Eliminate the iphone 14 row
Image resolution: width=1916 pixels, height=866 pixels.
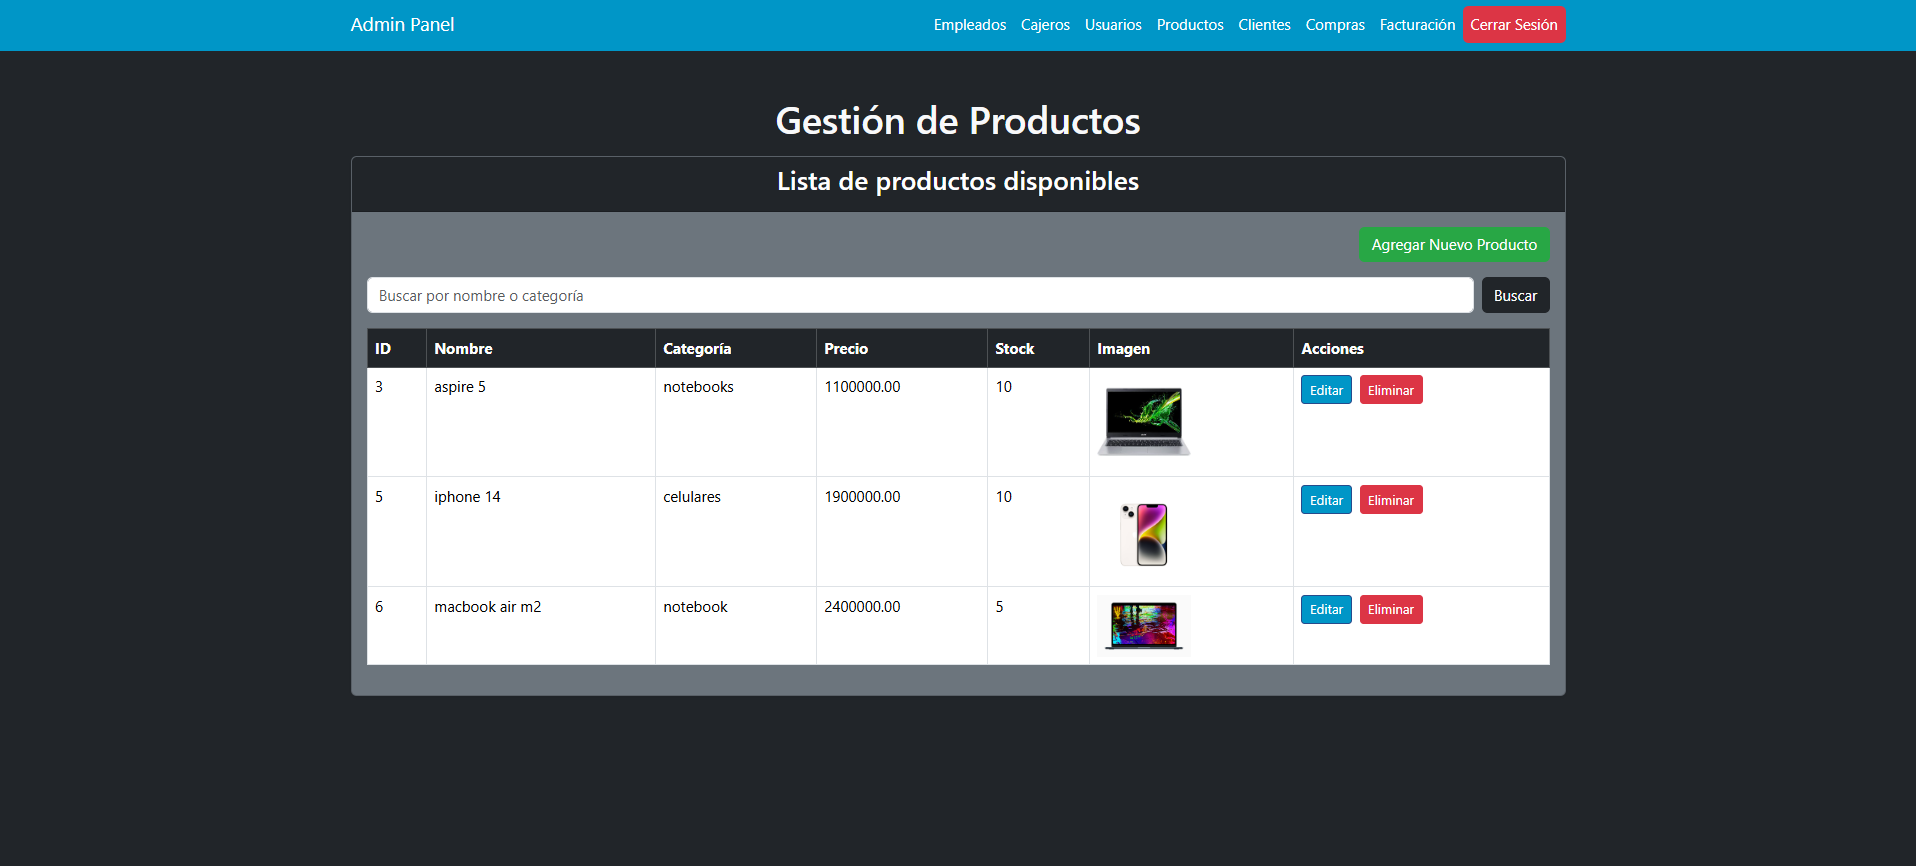coord(1390,500)
